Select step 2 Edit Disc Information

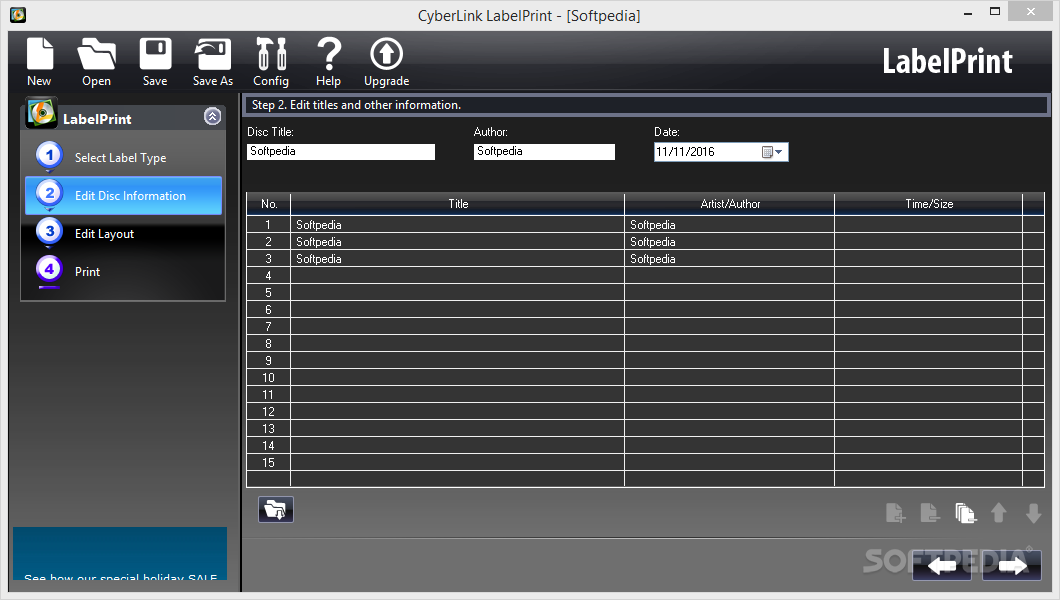pos(123,195)
